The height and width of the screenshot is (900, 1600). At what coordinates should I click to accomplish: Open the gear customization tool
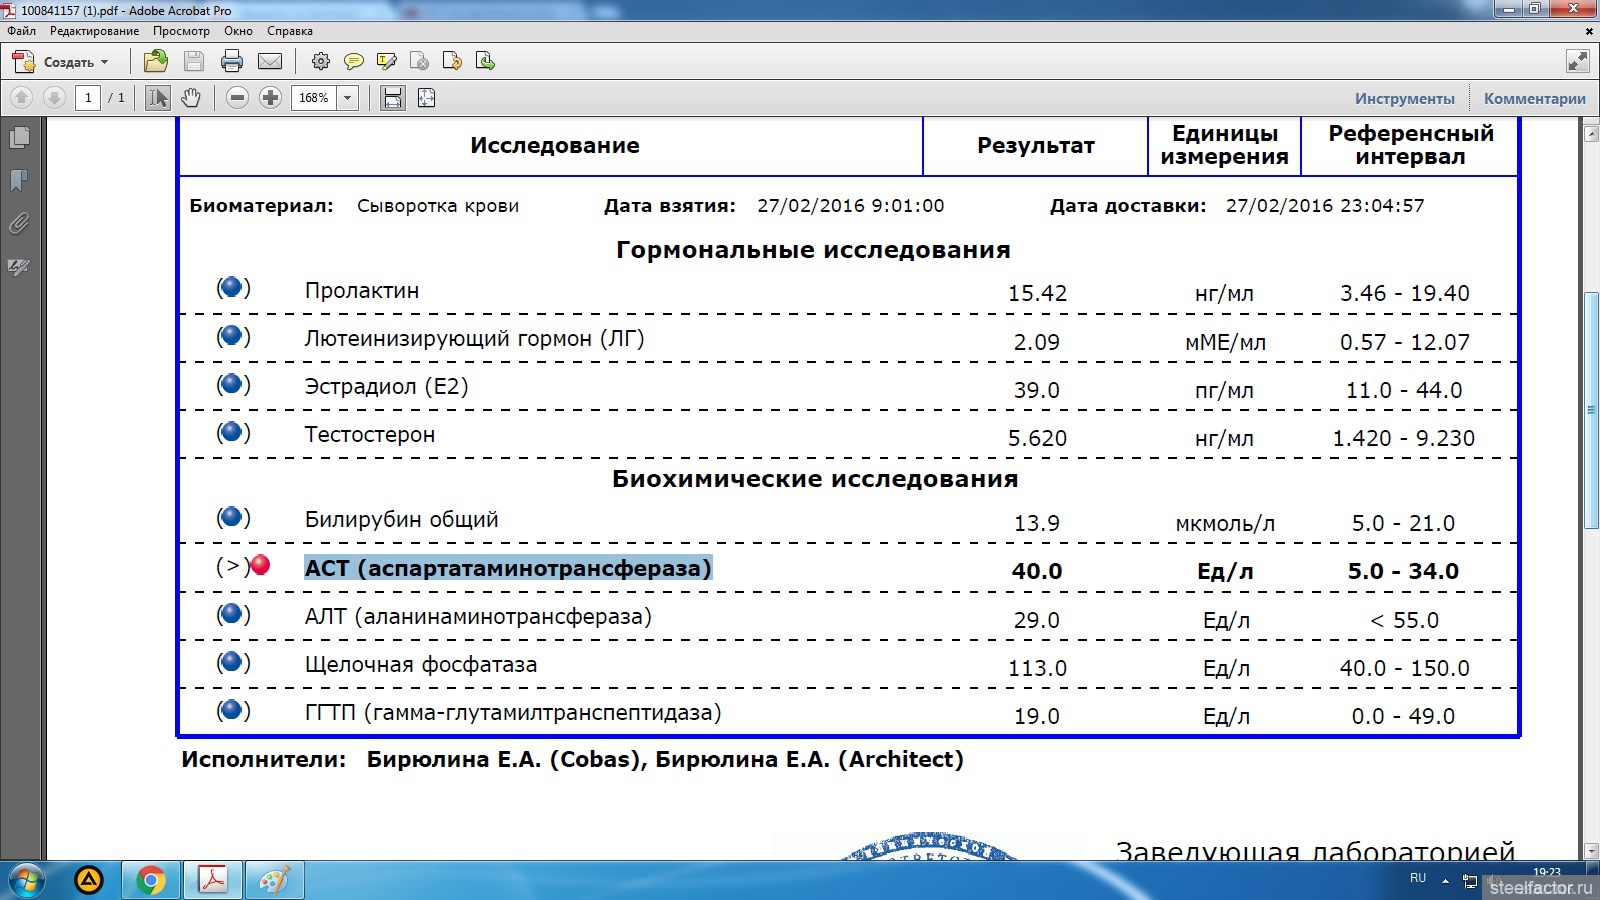[x=321, y=62]
